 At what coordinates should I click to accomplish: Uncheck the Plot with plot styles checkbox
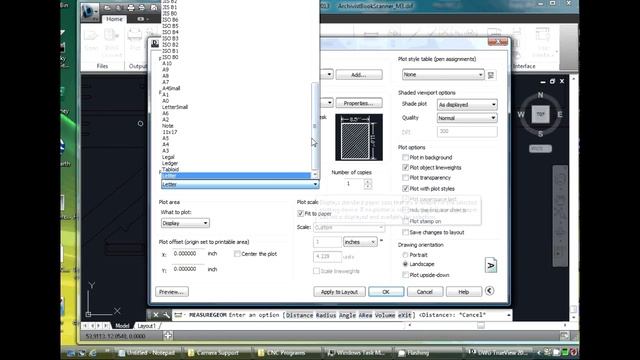[x=405, y=189]
